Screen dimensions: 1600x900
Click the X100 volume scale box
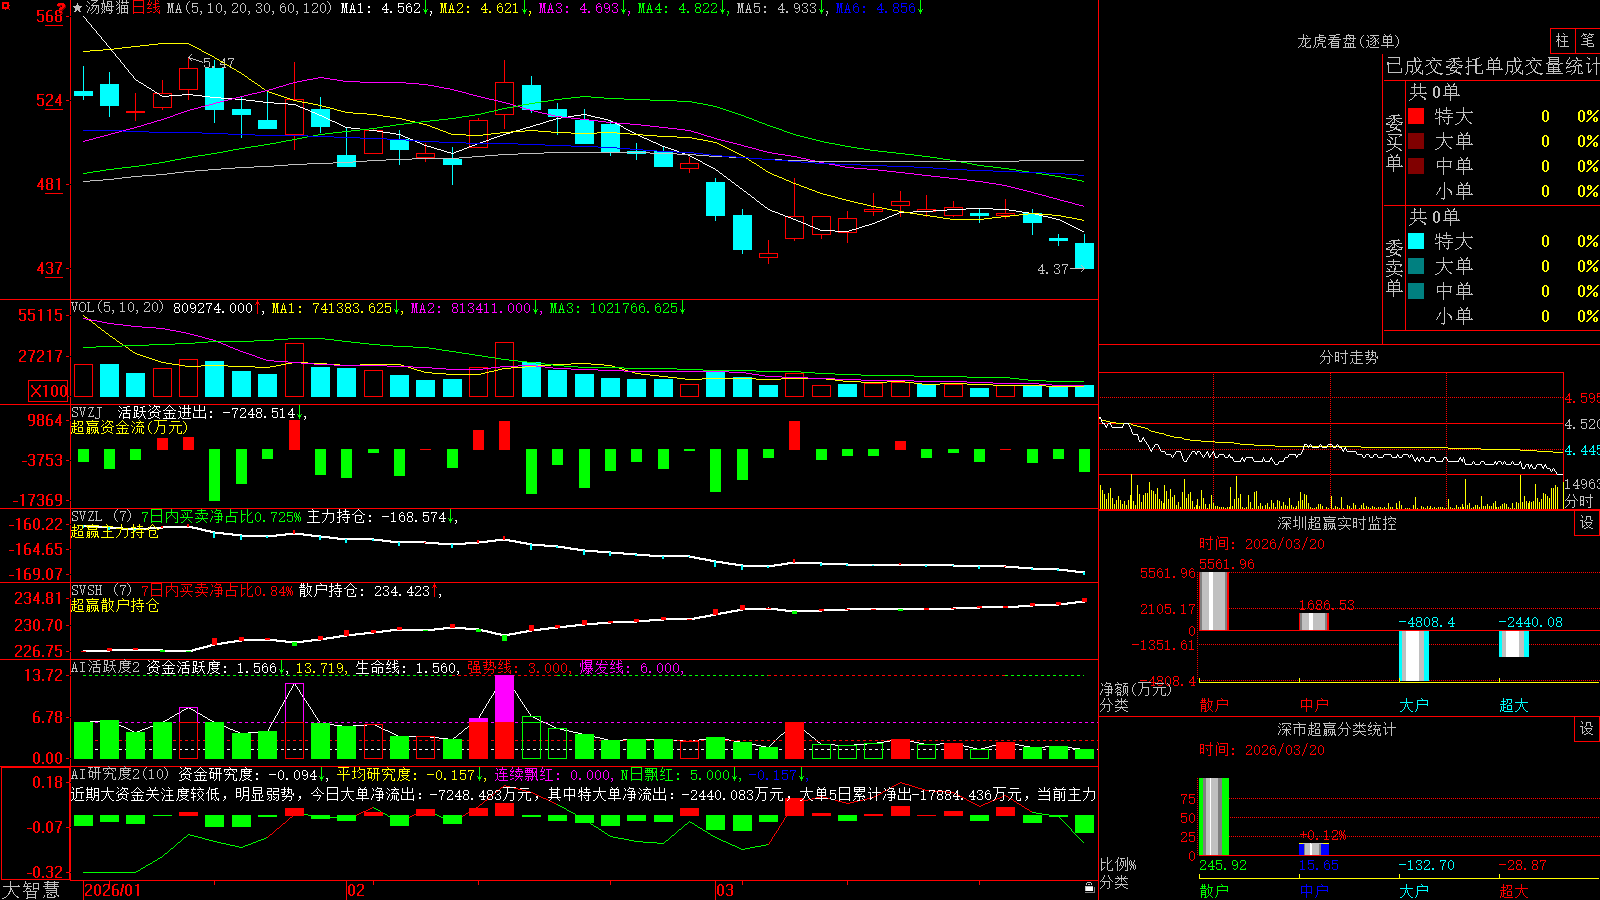point(49,391)
